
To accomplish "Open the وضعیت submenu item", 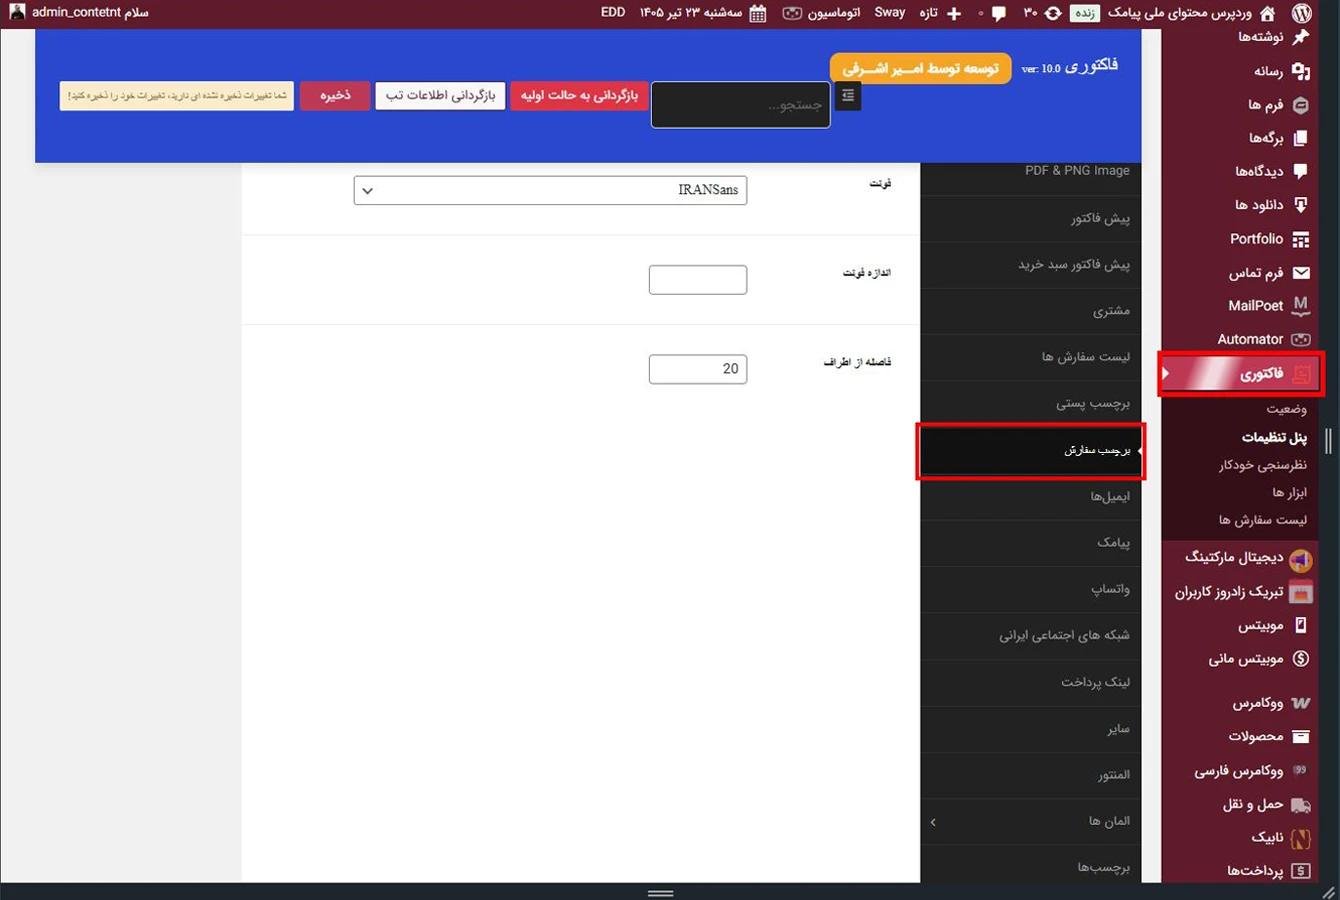I will coord(1286,409).
